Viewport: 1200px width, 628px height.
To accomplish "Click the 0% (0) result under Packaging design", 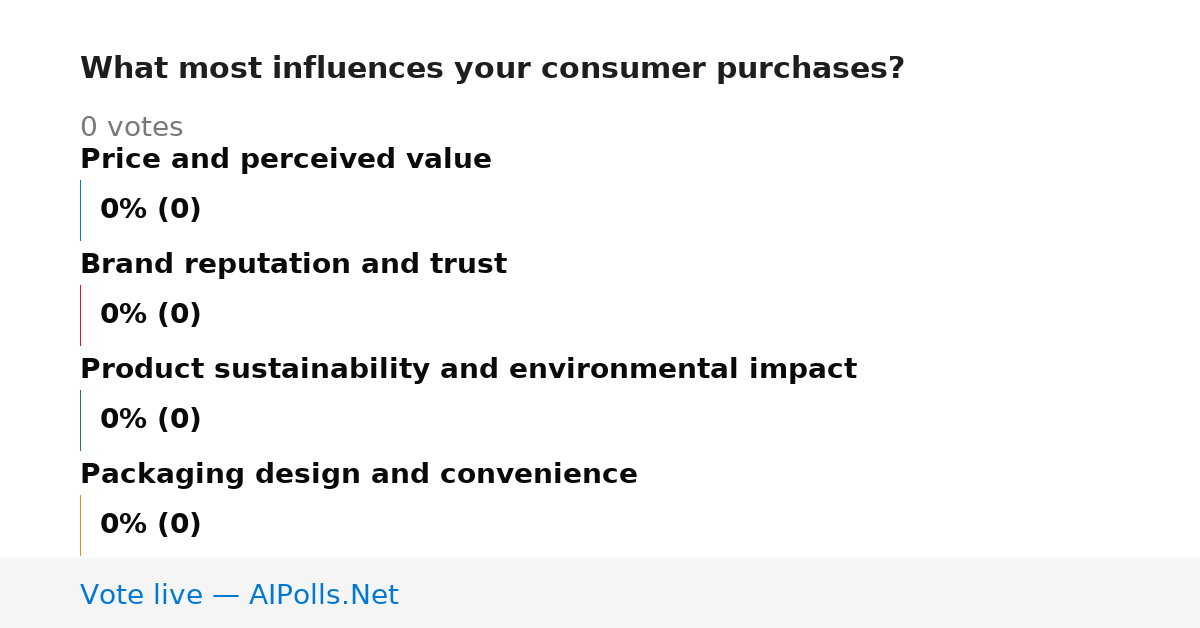I will click(x=151, y=525).
